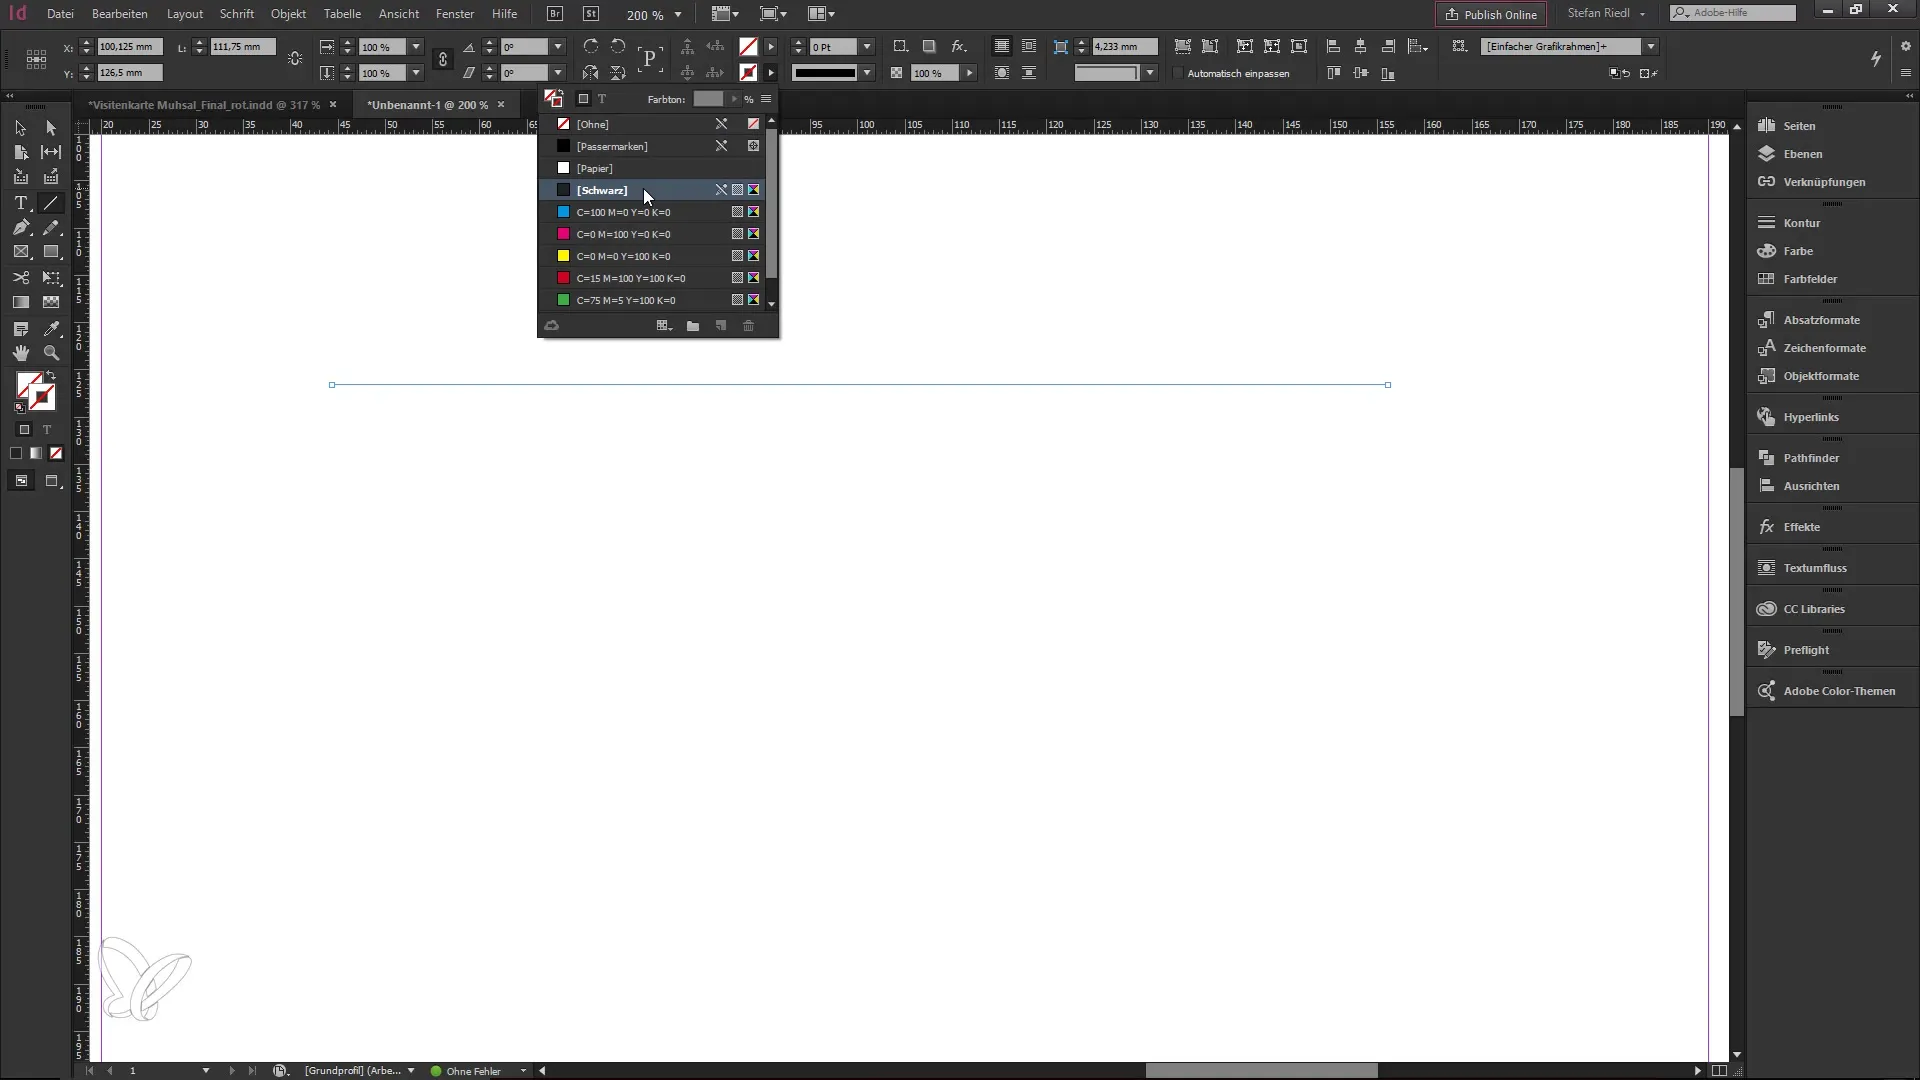Click [Schwarz] layer in swatches panel
Screen dimensions: 1920x1080
click(601, 190)
